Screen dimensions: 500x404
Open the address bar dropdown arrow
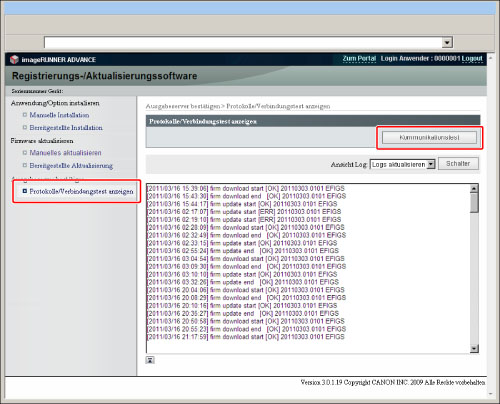[x=447, y=42]
